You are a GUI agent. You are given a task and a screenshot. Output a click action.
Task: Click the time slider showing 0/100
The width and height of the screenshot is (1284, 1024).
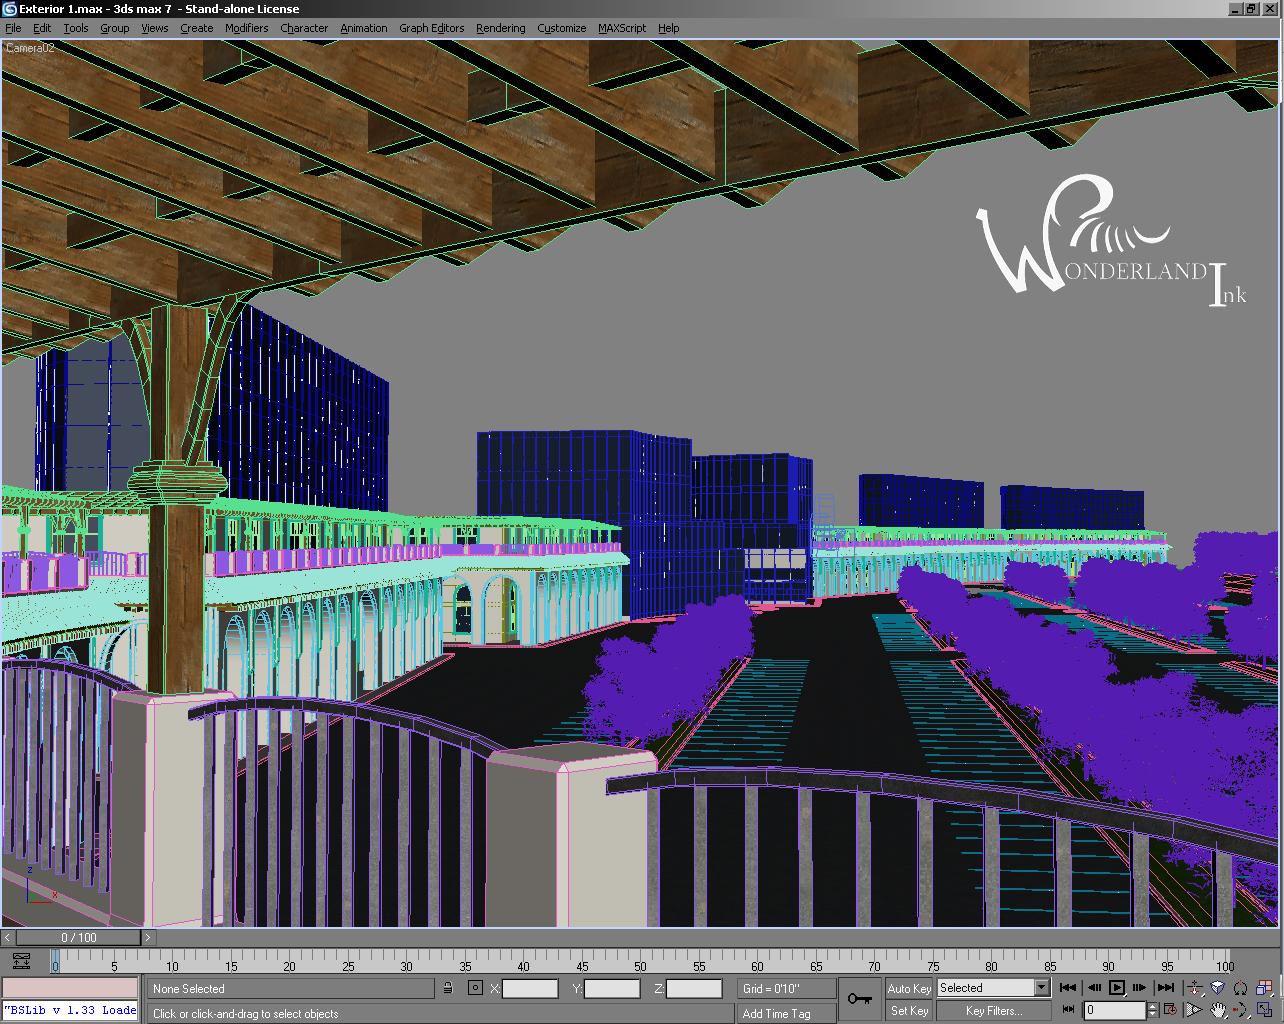tap(78, 937)
